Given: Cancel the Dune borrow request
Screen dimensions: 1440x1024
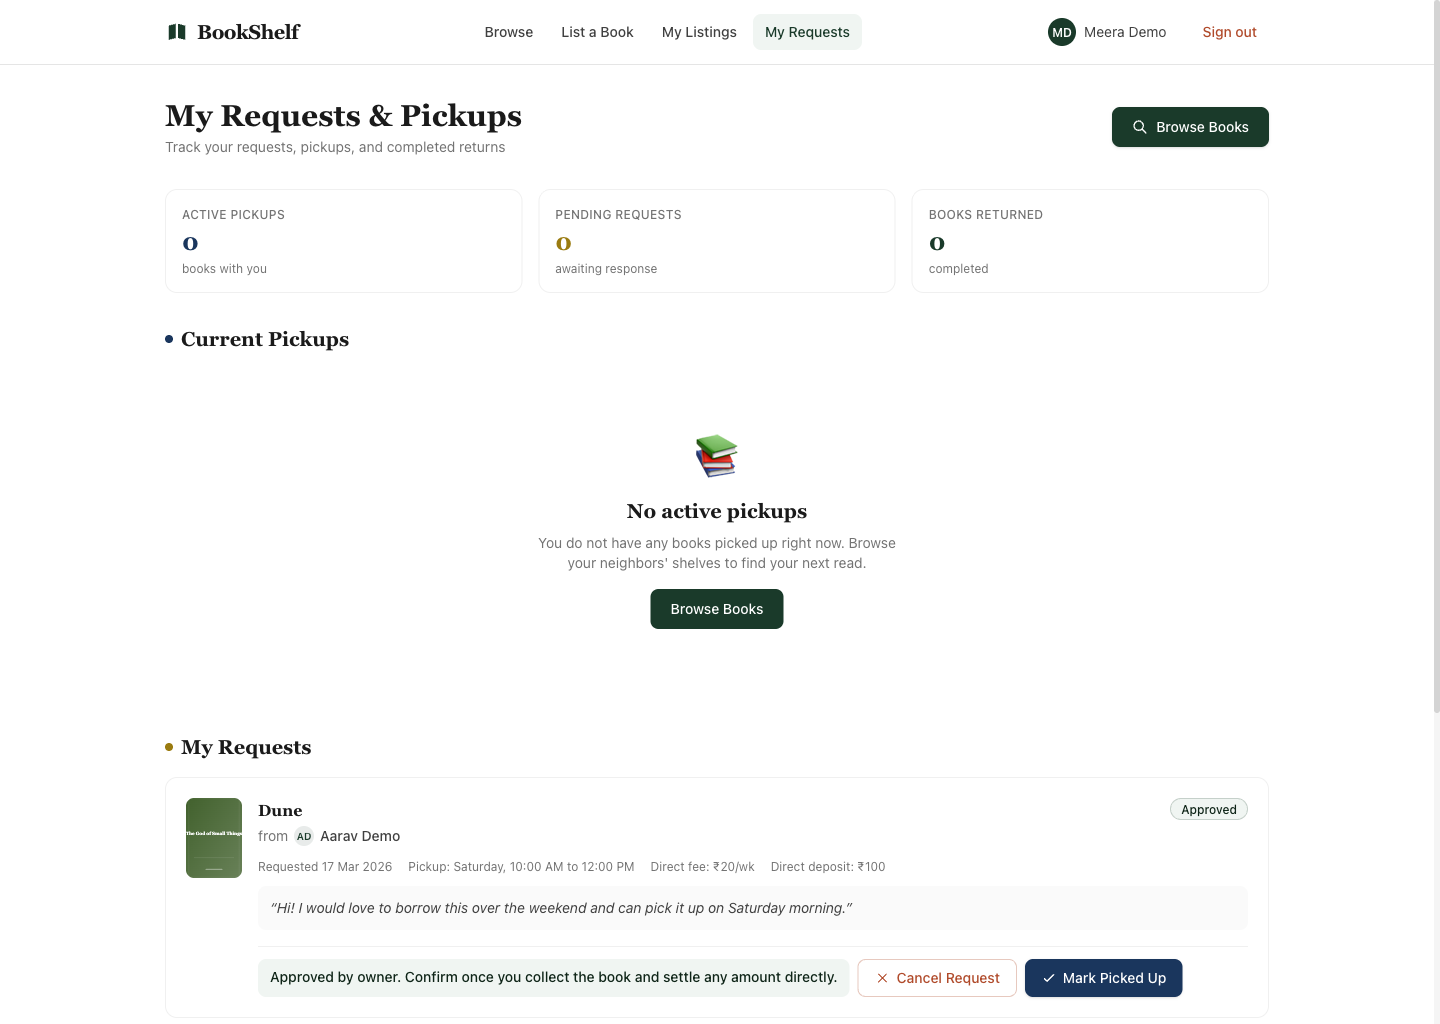Looking at the screenshot, I should coord(937,978).
